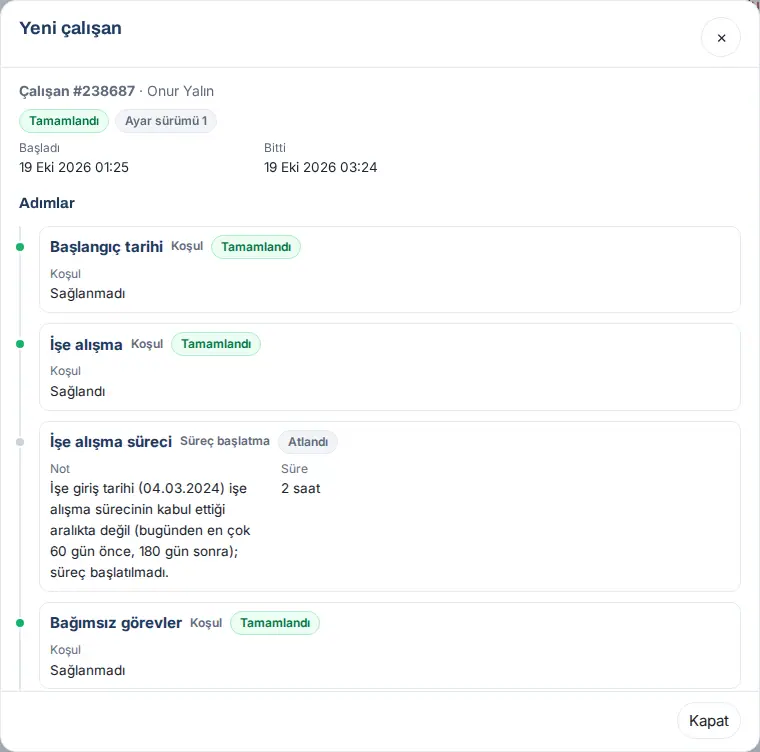Click gray dot beside İşe alışma süreci
The width and height of the screenshot is (760, 752).
click(x=20, y=442)
